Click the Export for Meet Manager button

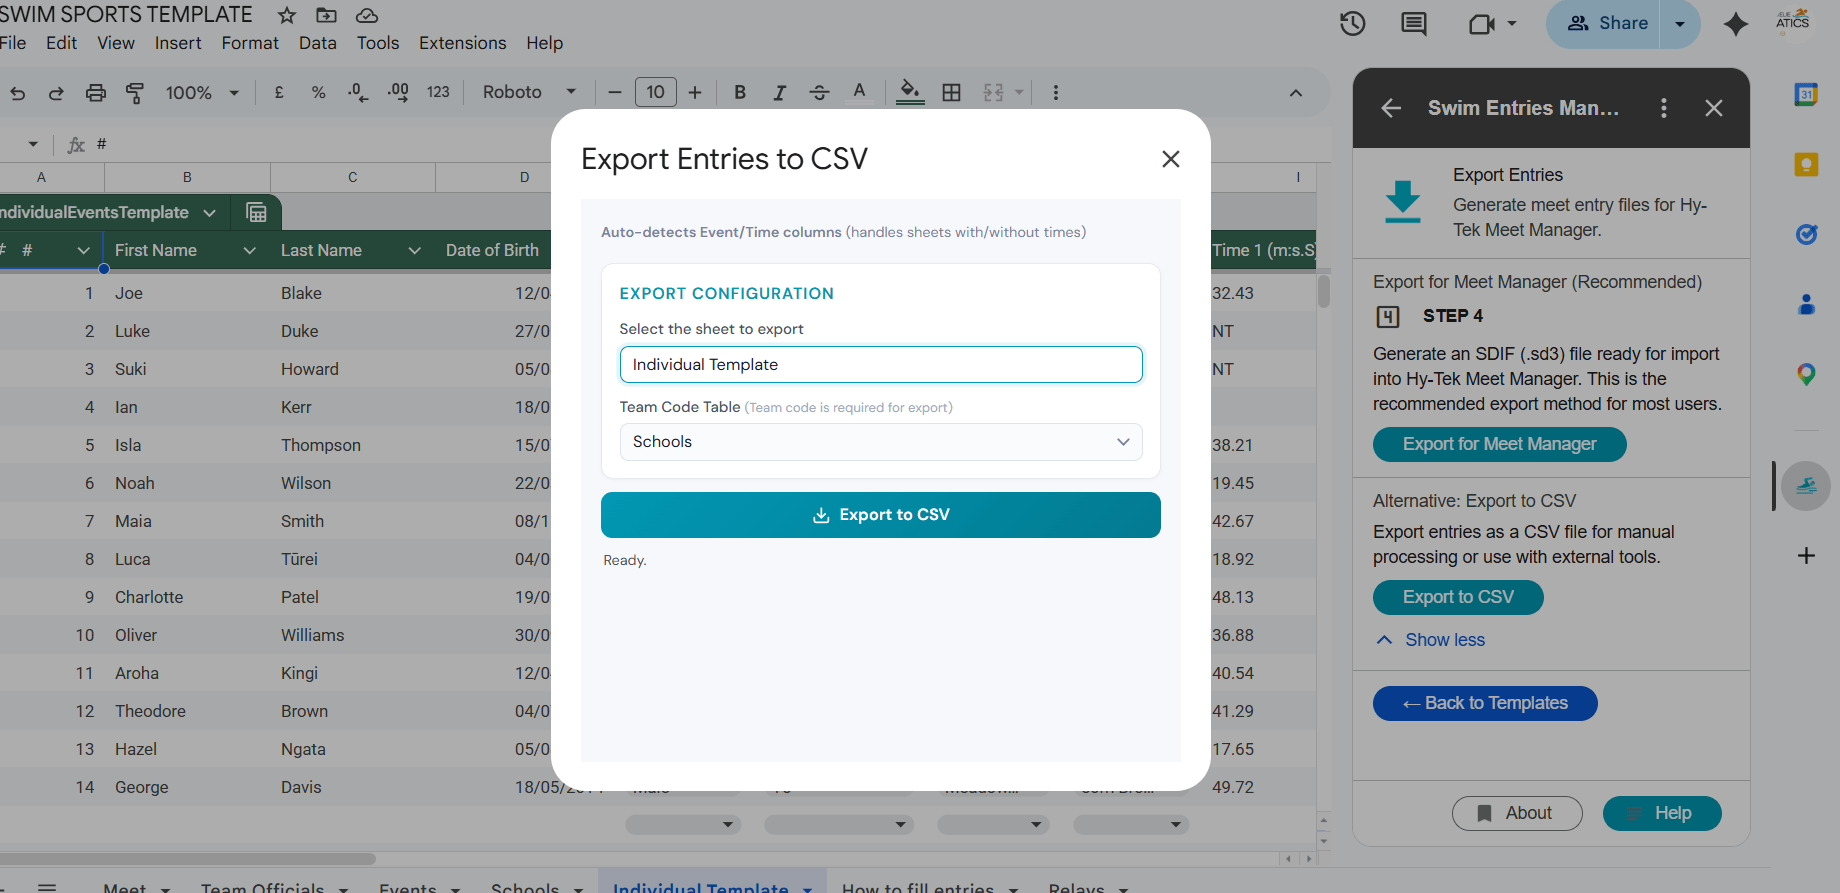(1498, 444)
